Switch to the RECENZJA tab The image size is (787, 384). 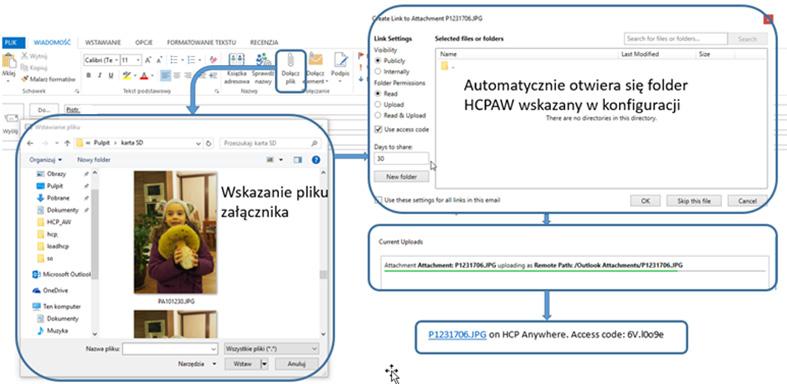pyautogui.click(x=264, y=43)
